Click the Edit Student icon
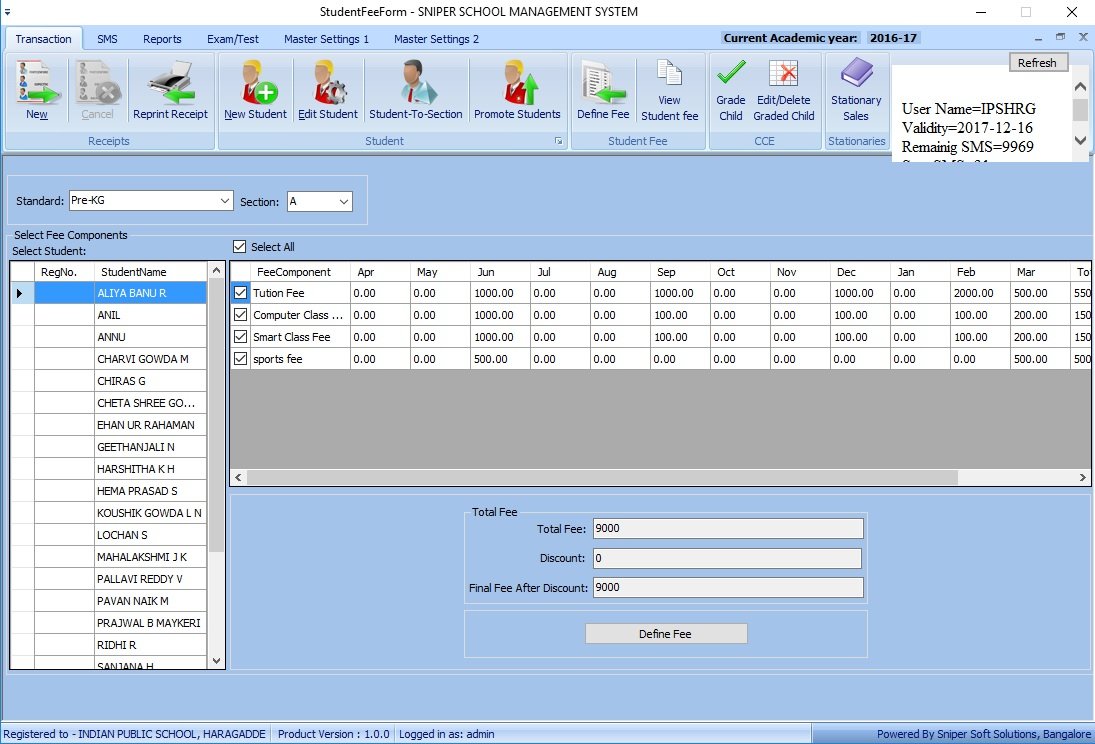The height and width of the screenshot is (744, 1095). point(328,83)
